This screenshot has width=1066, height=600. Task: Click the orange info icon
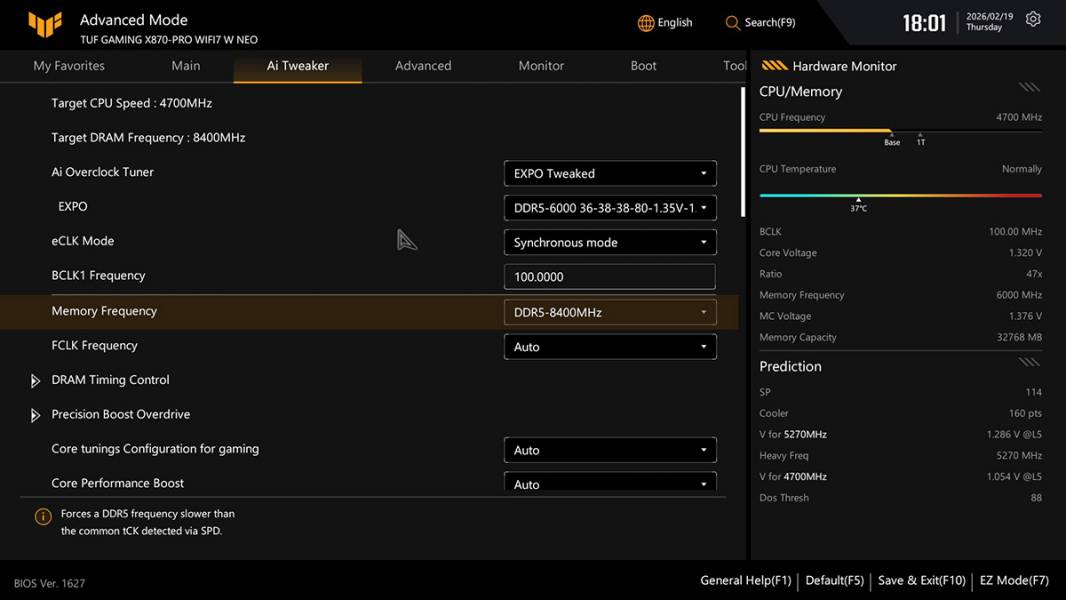(x=43, y=517)
